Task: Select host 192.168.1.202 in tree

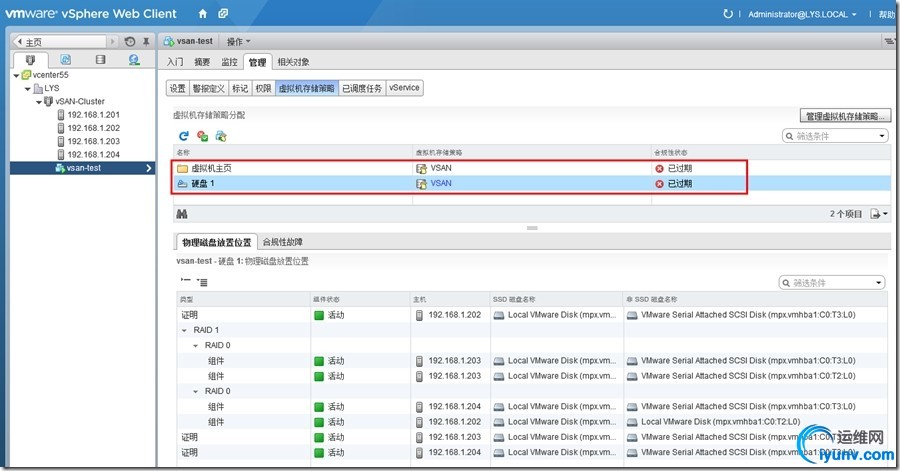Action: click(94, 128)
